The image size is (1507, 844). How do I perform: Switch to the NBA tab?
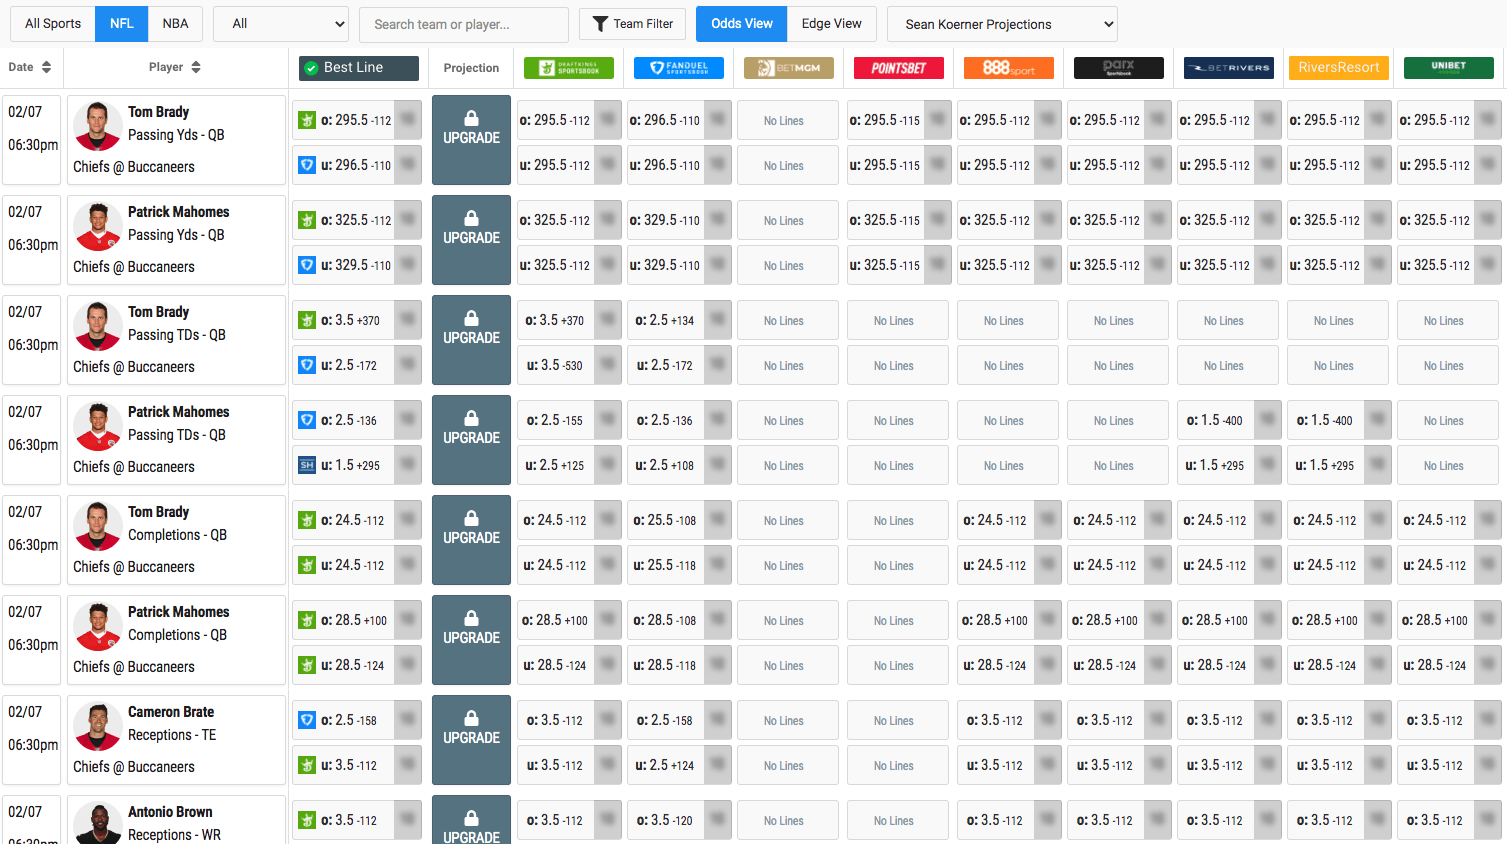[175, 24]
